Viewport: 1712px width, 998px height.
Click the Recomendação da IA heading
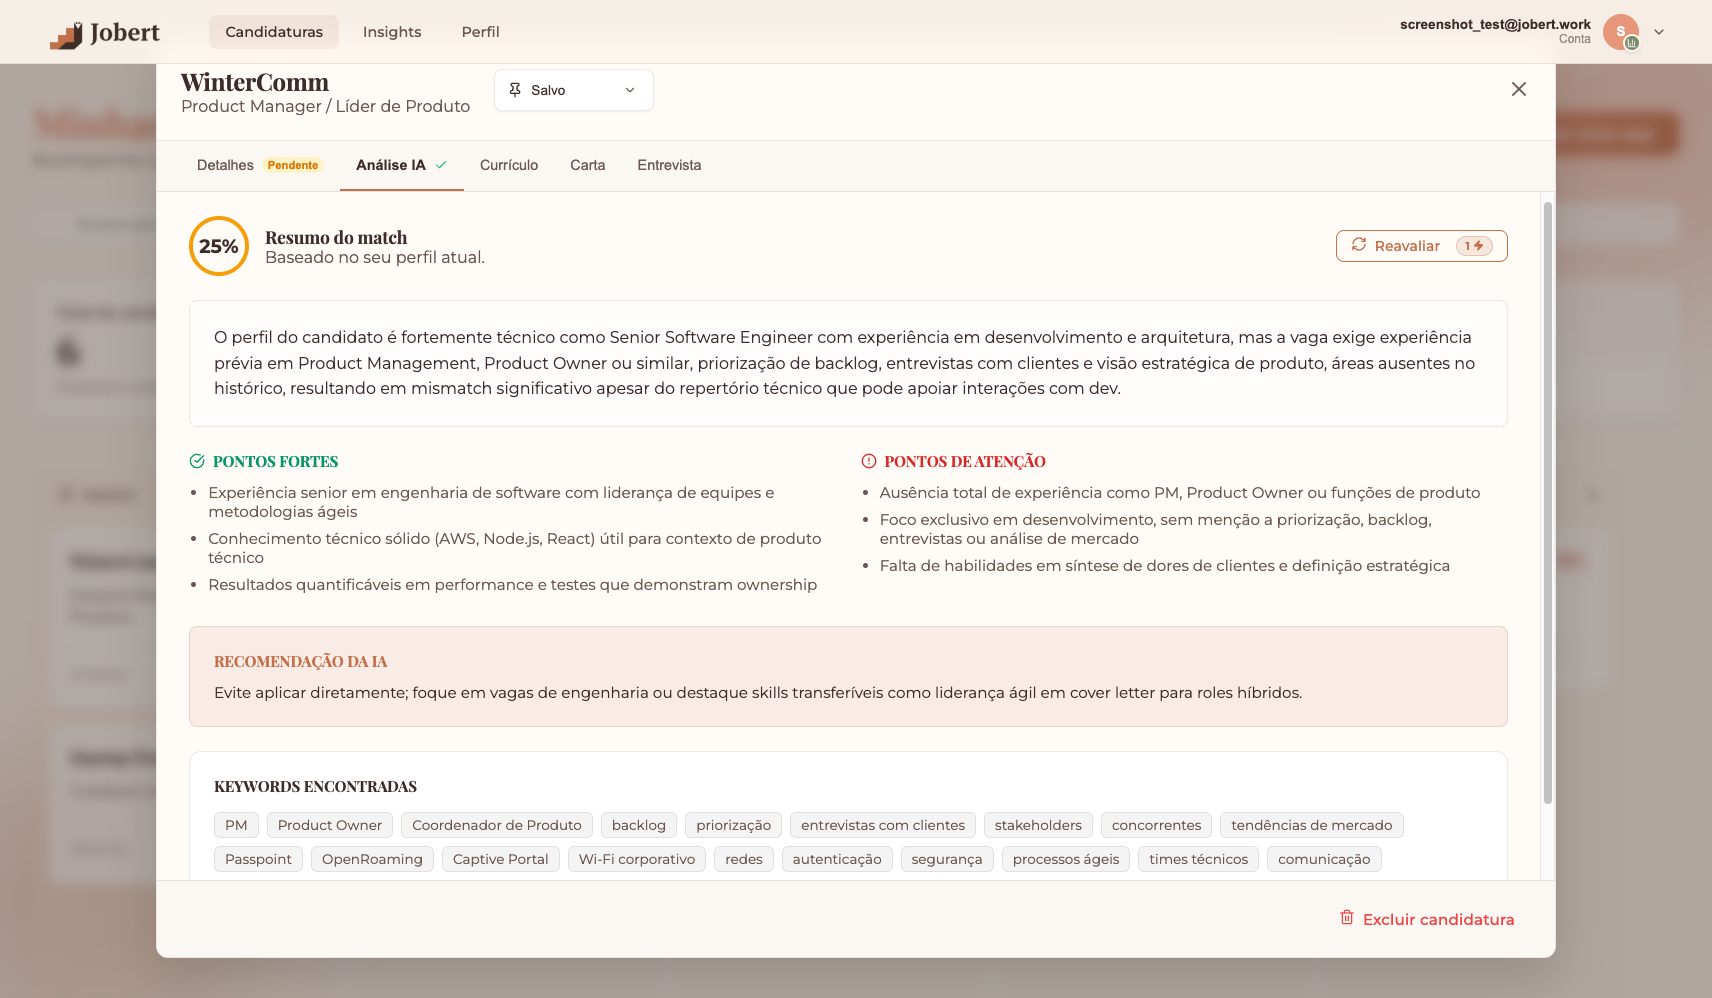[300, 661]
